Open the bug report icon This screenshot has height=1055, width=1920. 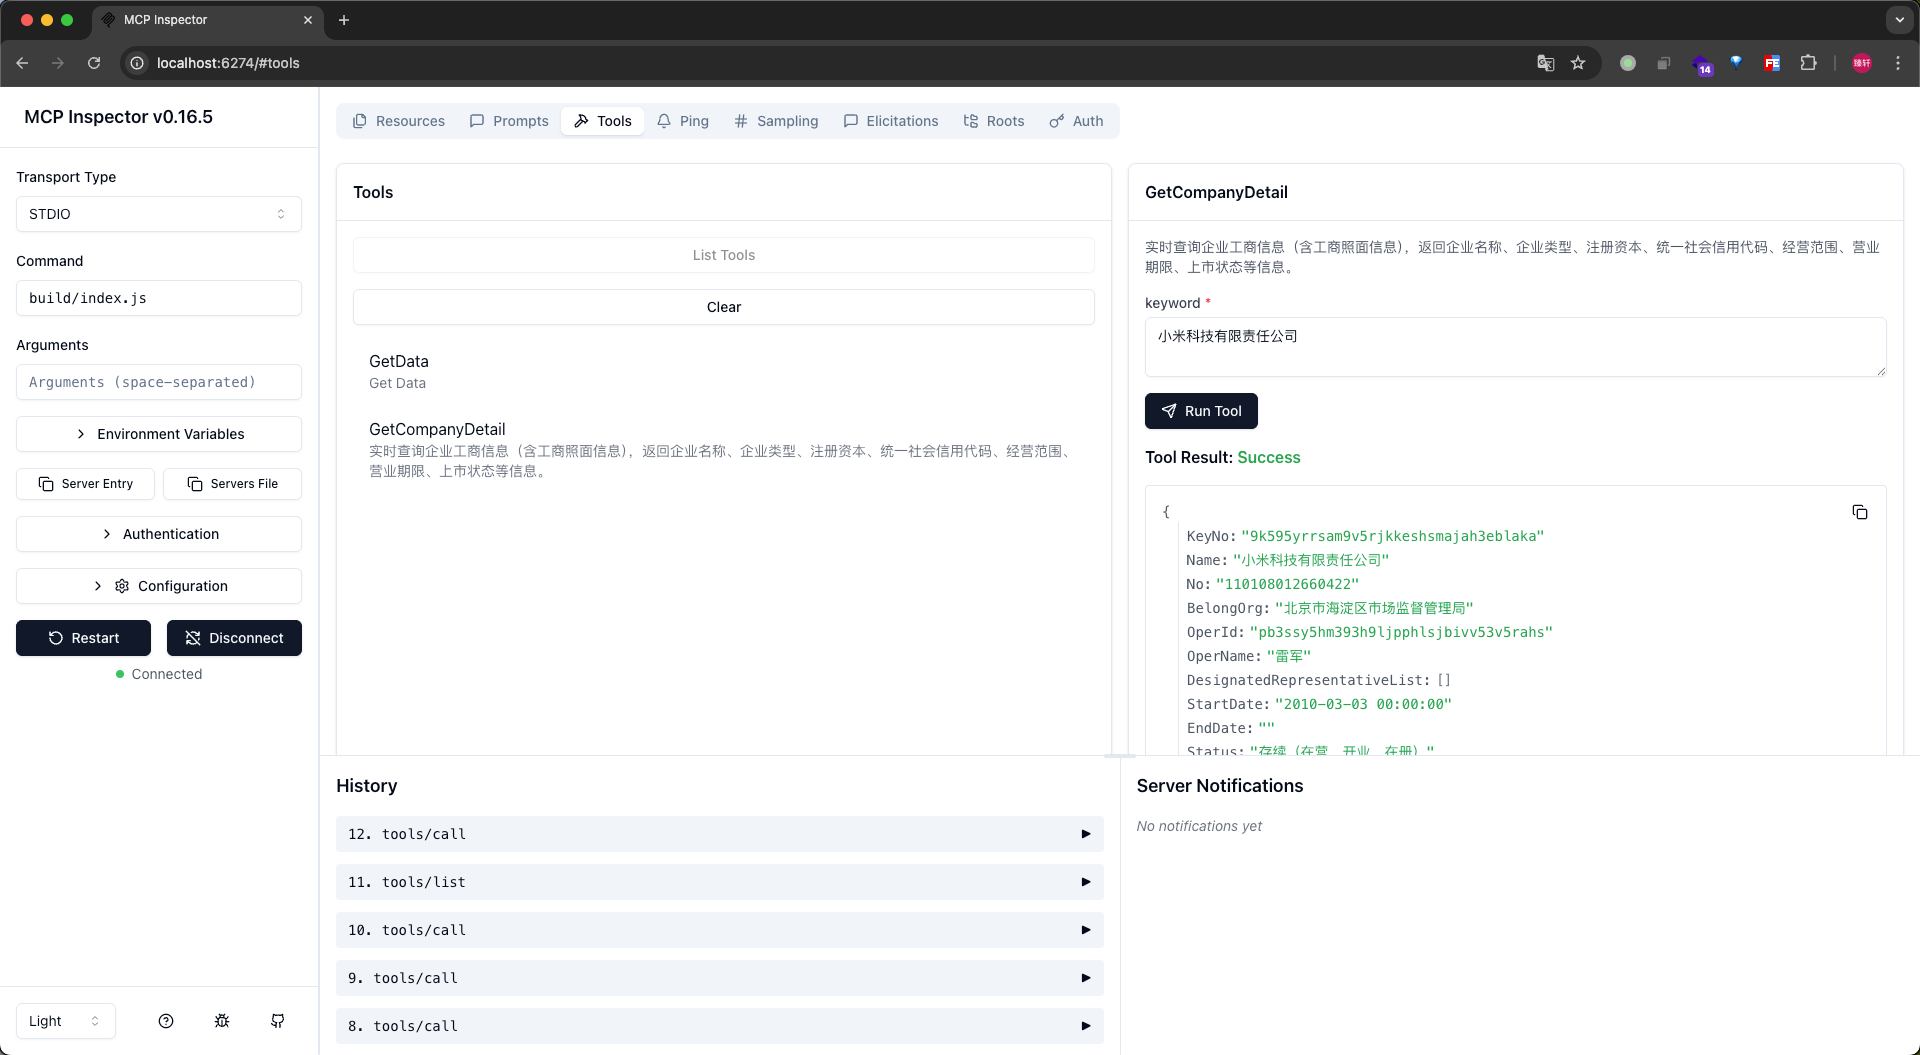221,1021
